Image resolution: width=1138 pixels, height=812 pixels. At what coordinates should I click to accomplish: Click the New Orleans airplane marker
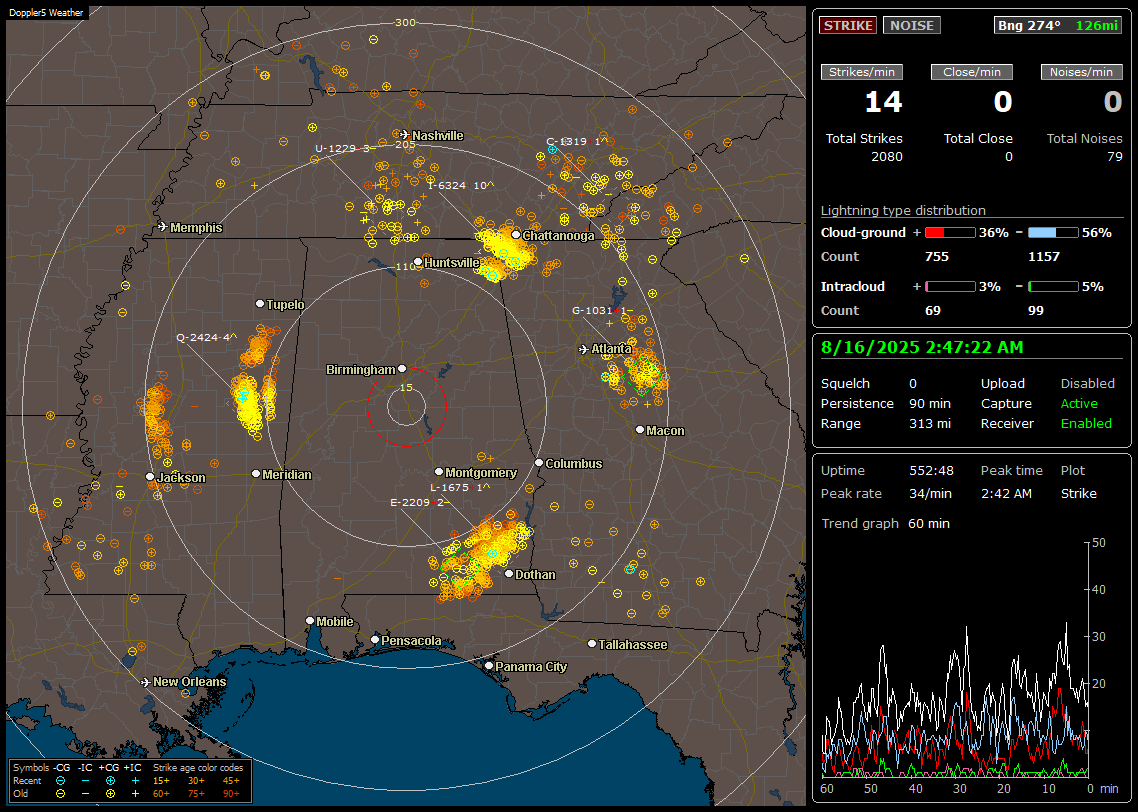pyautogui.click(x=146, y=682)
